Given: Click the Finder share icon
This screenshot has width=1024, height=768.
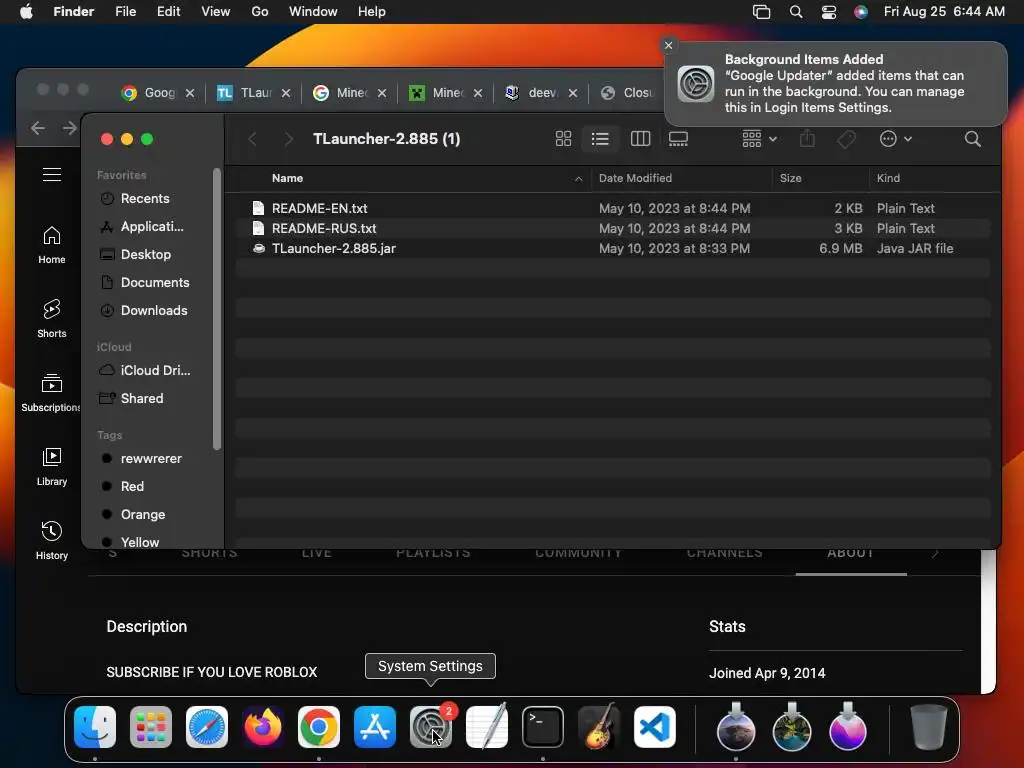Looking at the screenshot, I should (807, 138).
